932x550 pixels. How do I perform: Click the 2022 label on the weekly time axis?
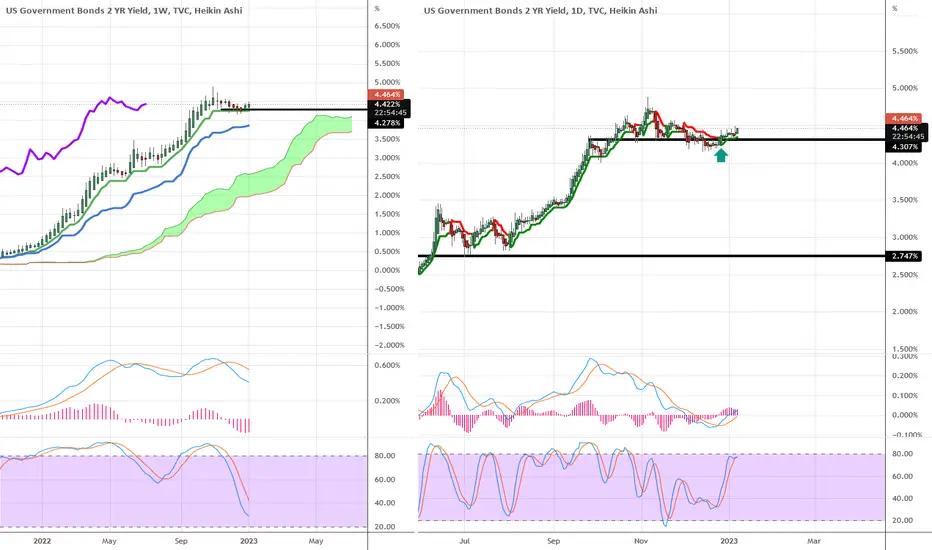42,541
